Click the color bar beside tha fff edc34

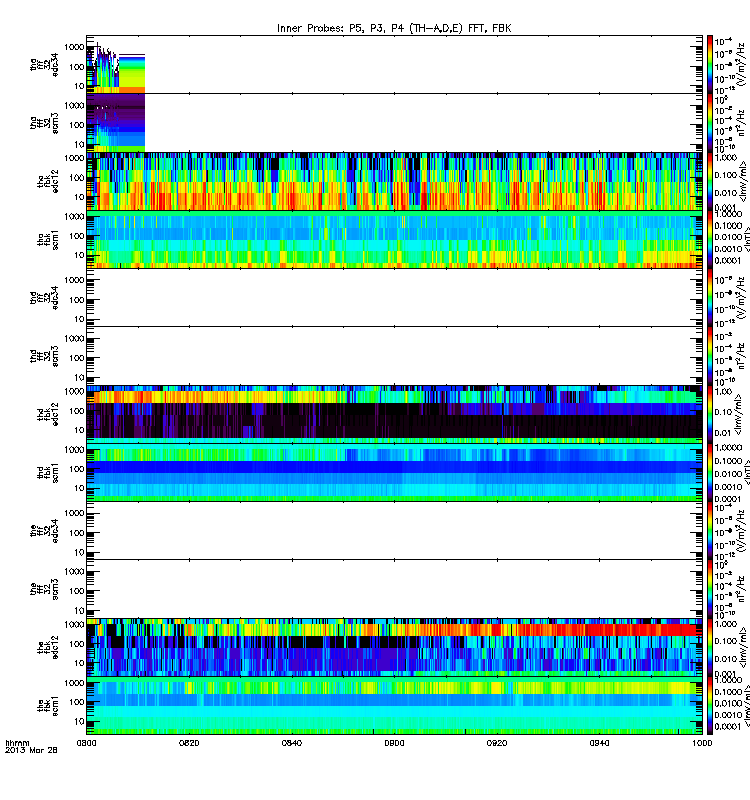pyautogui.click(x=710, y=65)
